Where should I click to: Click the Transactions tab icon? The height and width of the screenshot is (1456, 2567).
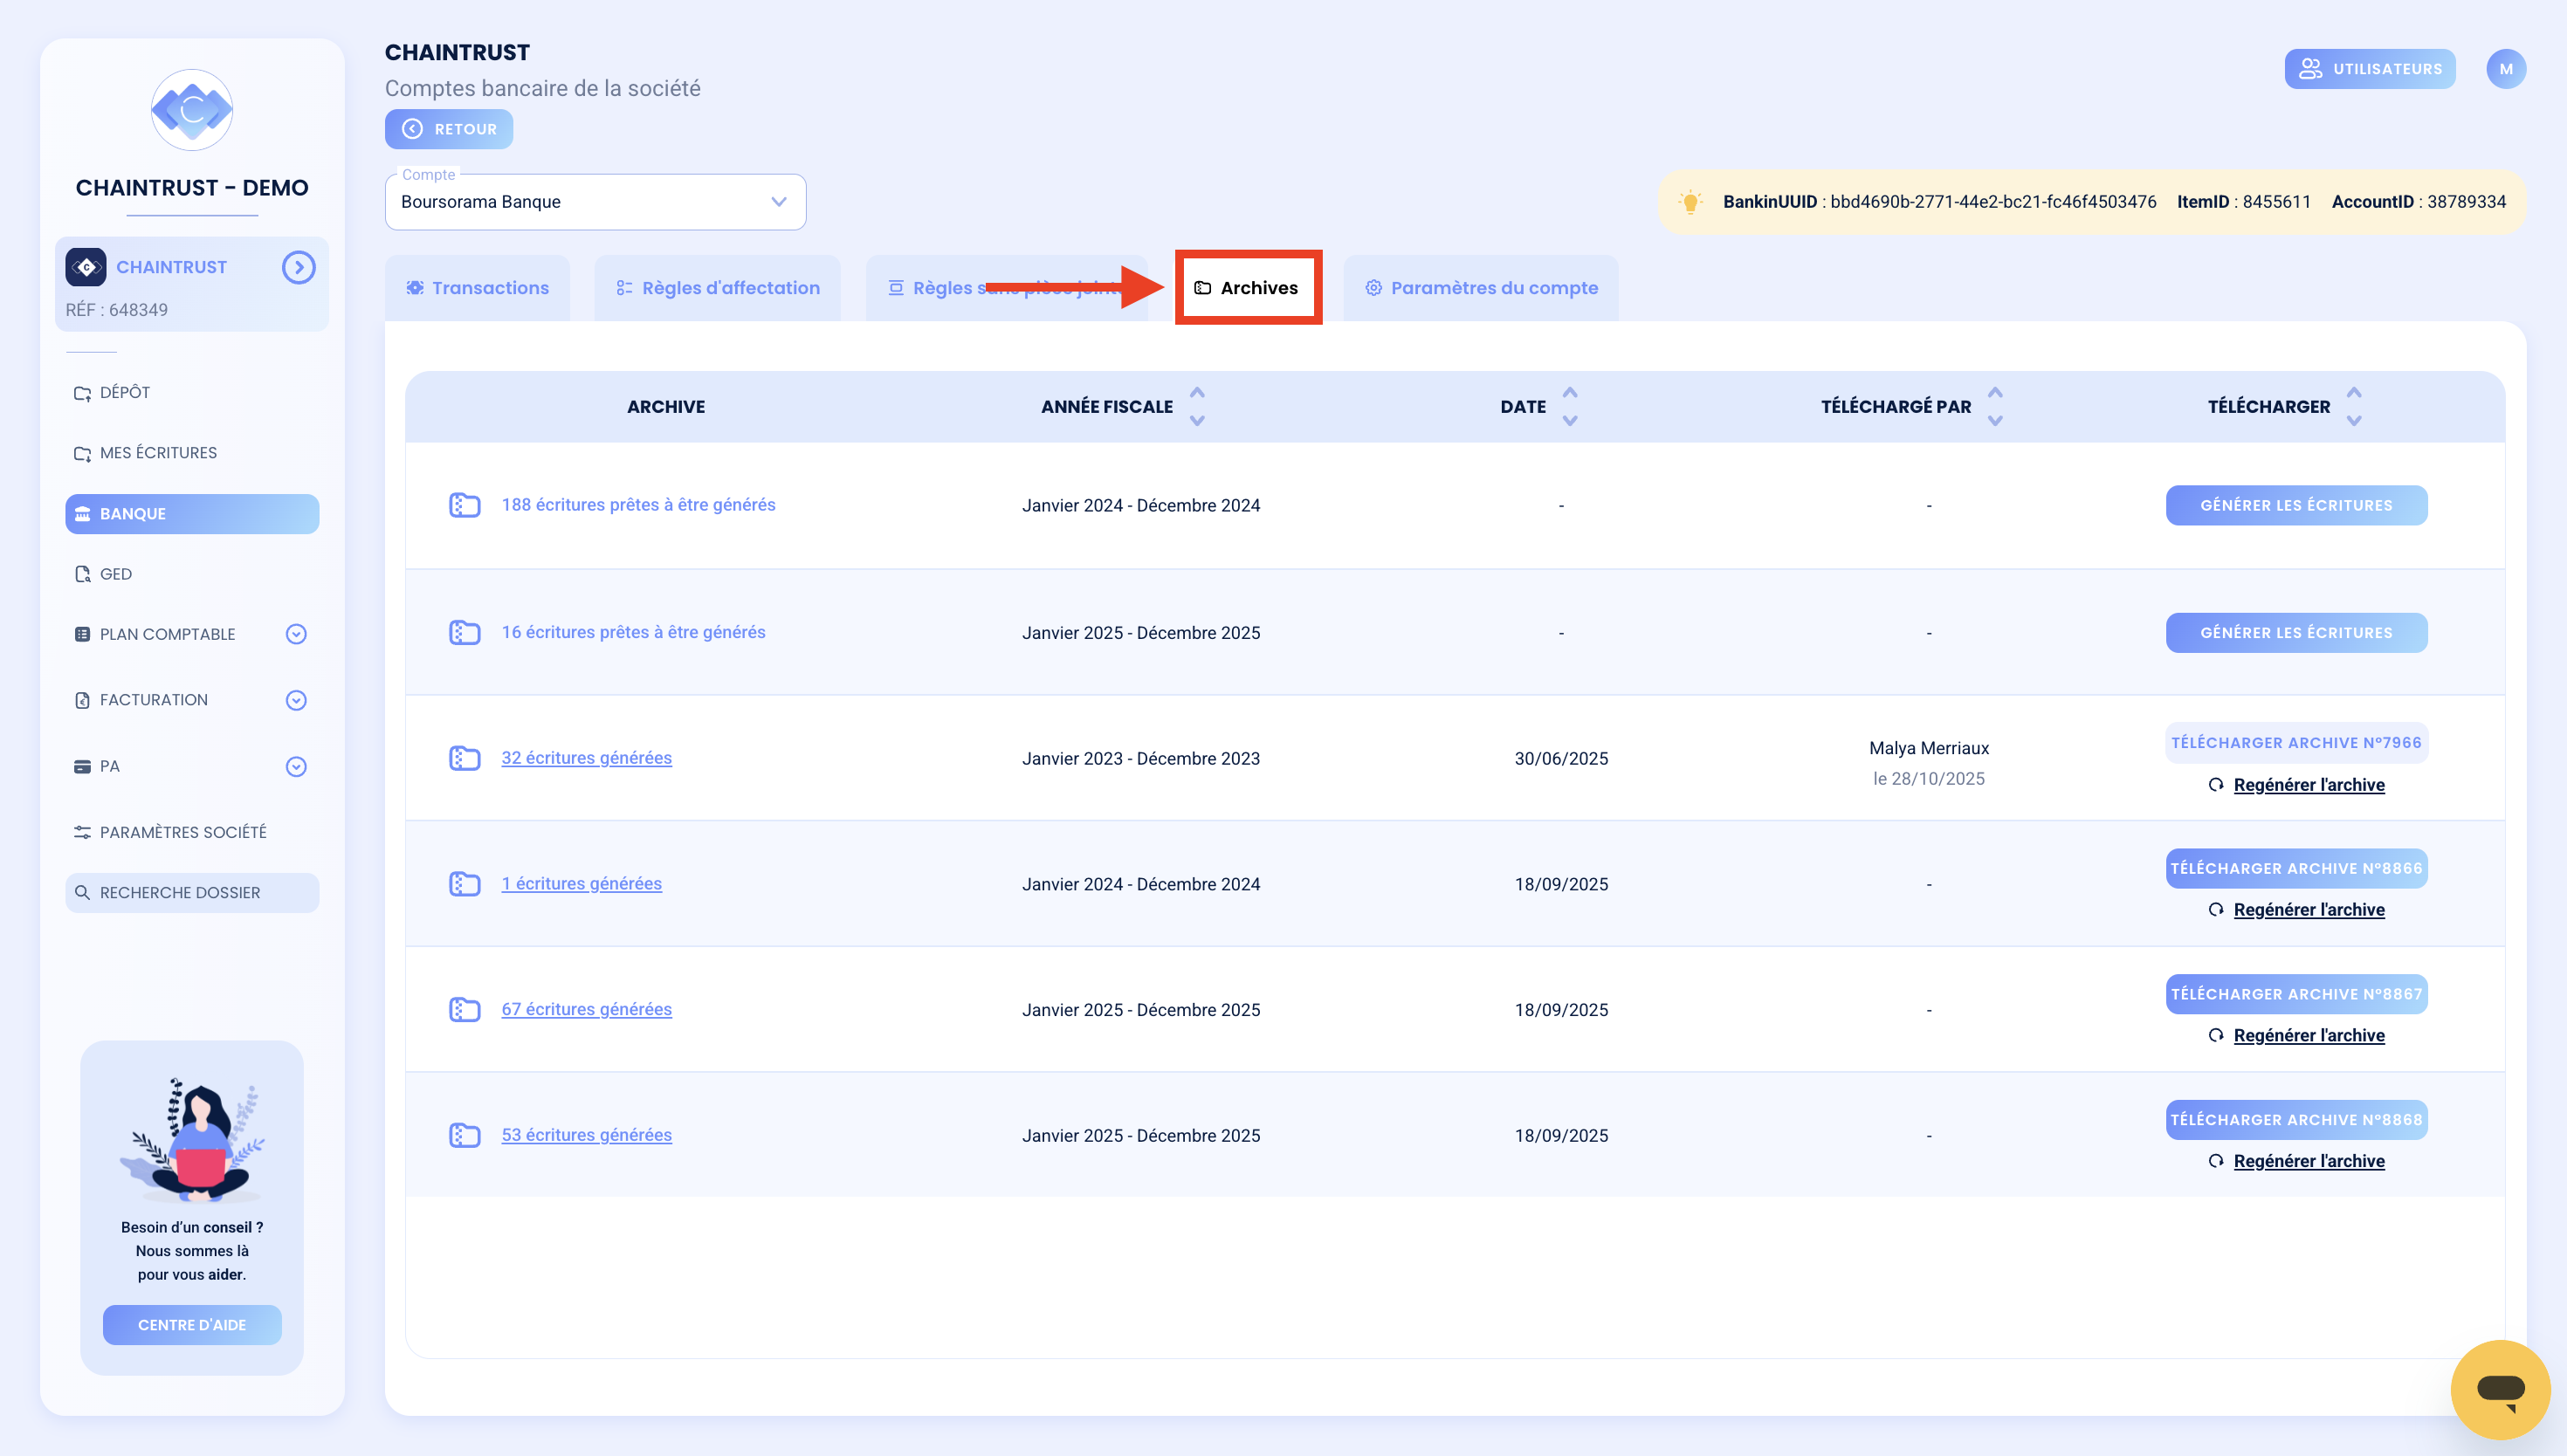(414, 288)
